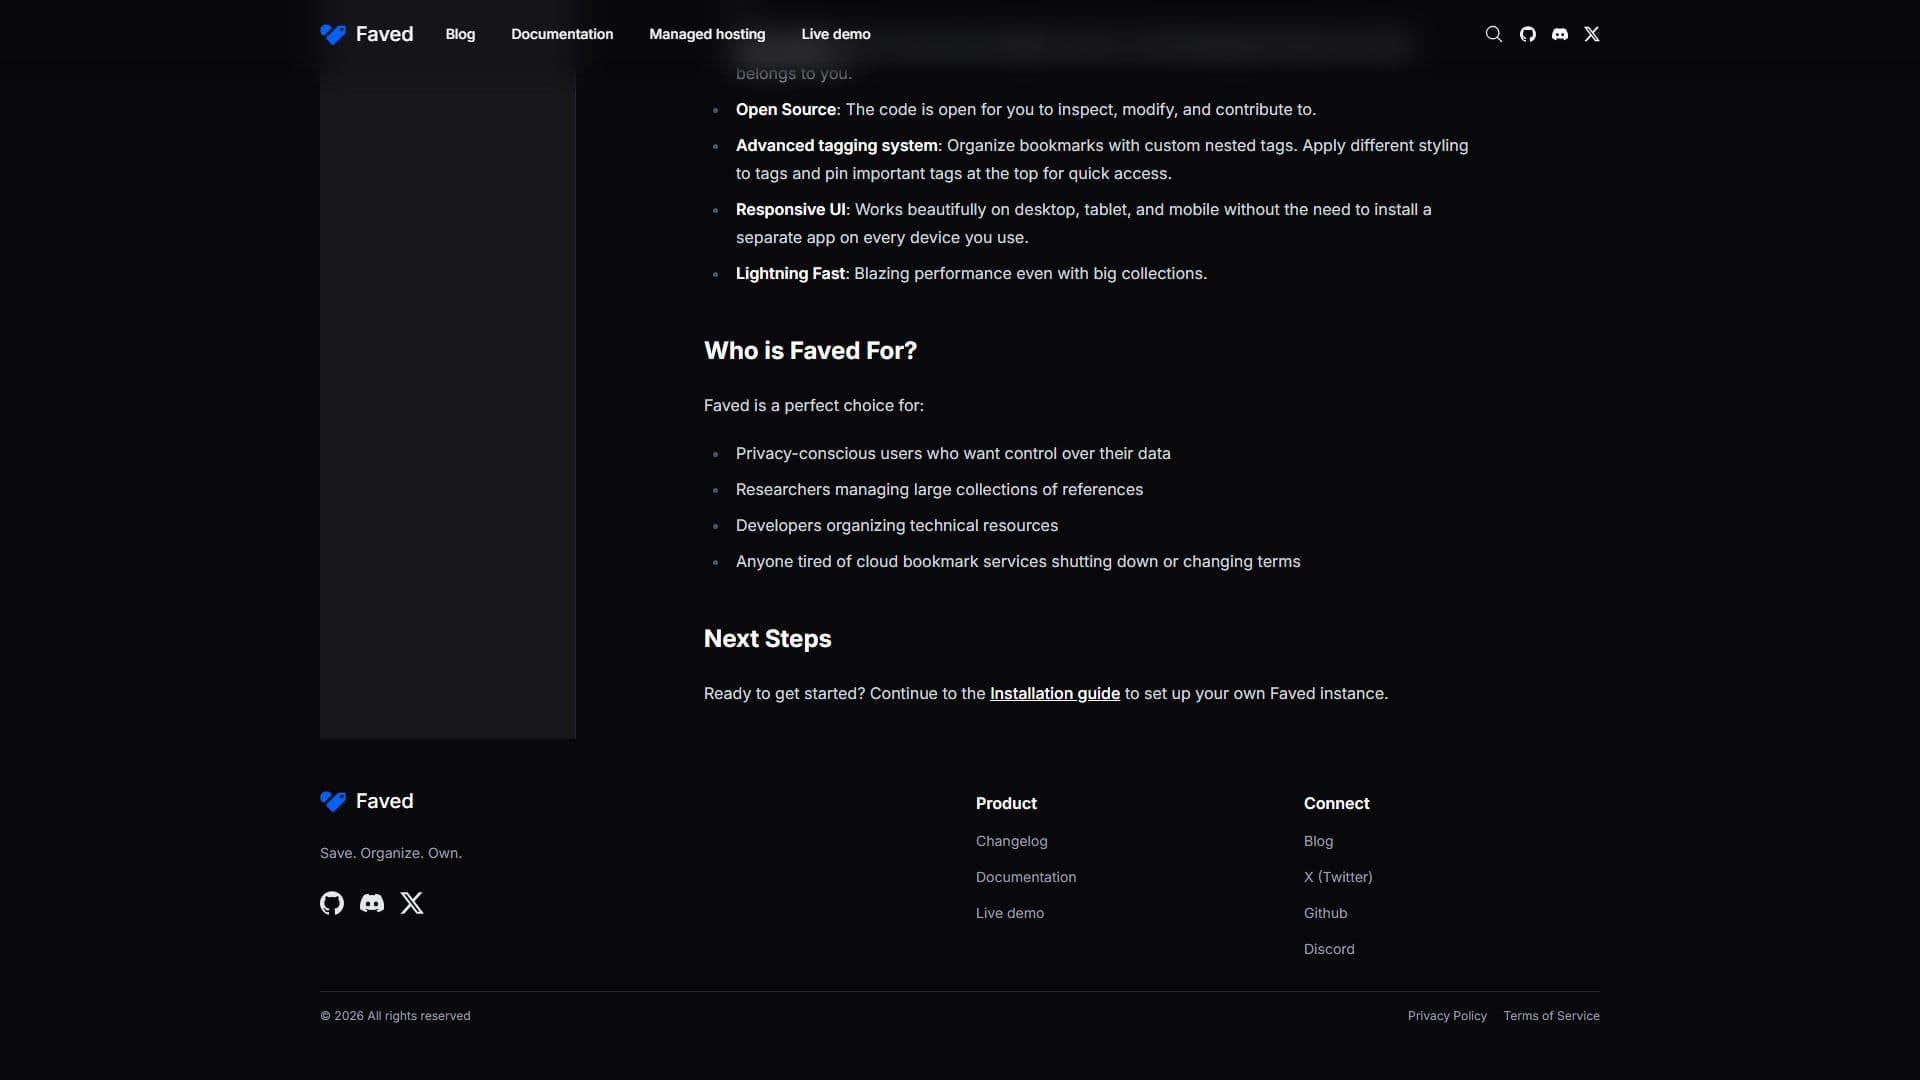Viewport: 1920px width, 1080px height.
Task: Open Github link under Connect footer
Action: [x=1325, y=913]
